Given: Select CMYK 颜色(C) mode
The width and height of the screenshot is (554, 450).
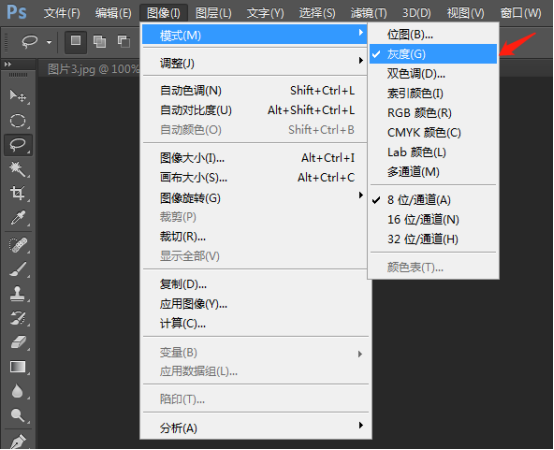Looking at the screenshot, I should [433, 133].
